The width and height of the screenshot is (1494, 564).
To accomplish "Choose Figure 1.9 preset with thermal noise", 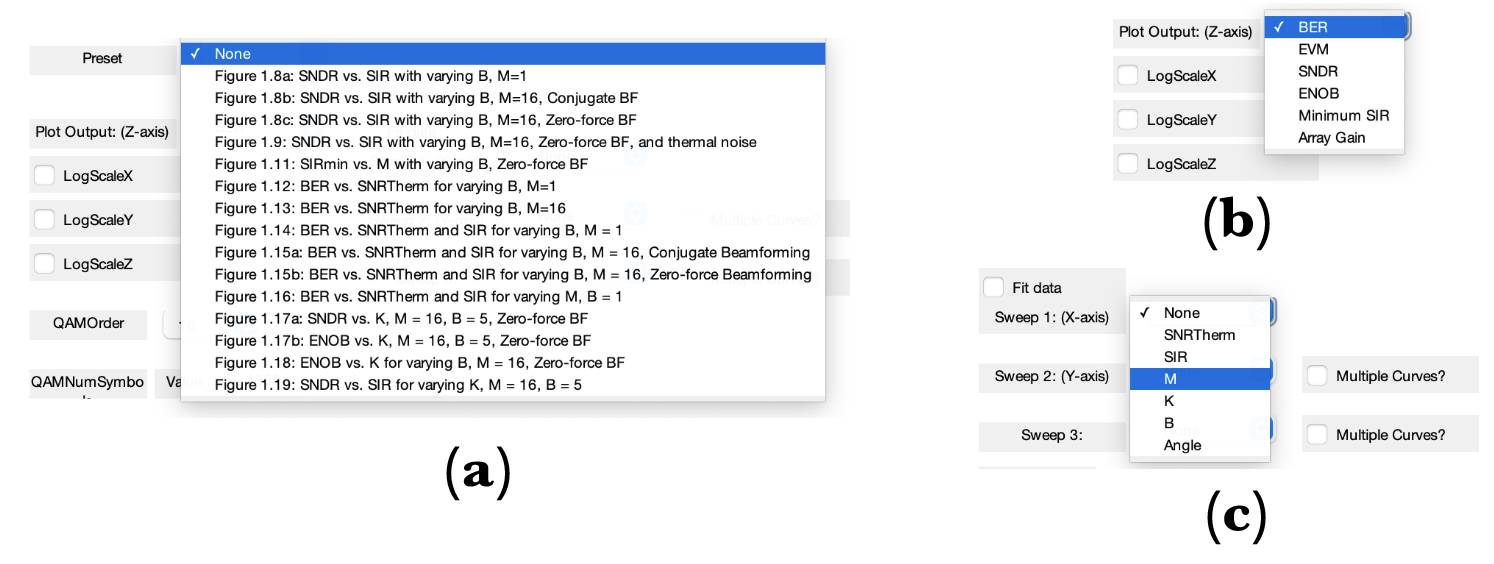I will pos(485,142).
